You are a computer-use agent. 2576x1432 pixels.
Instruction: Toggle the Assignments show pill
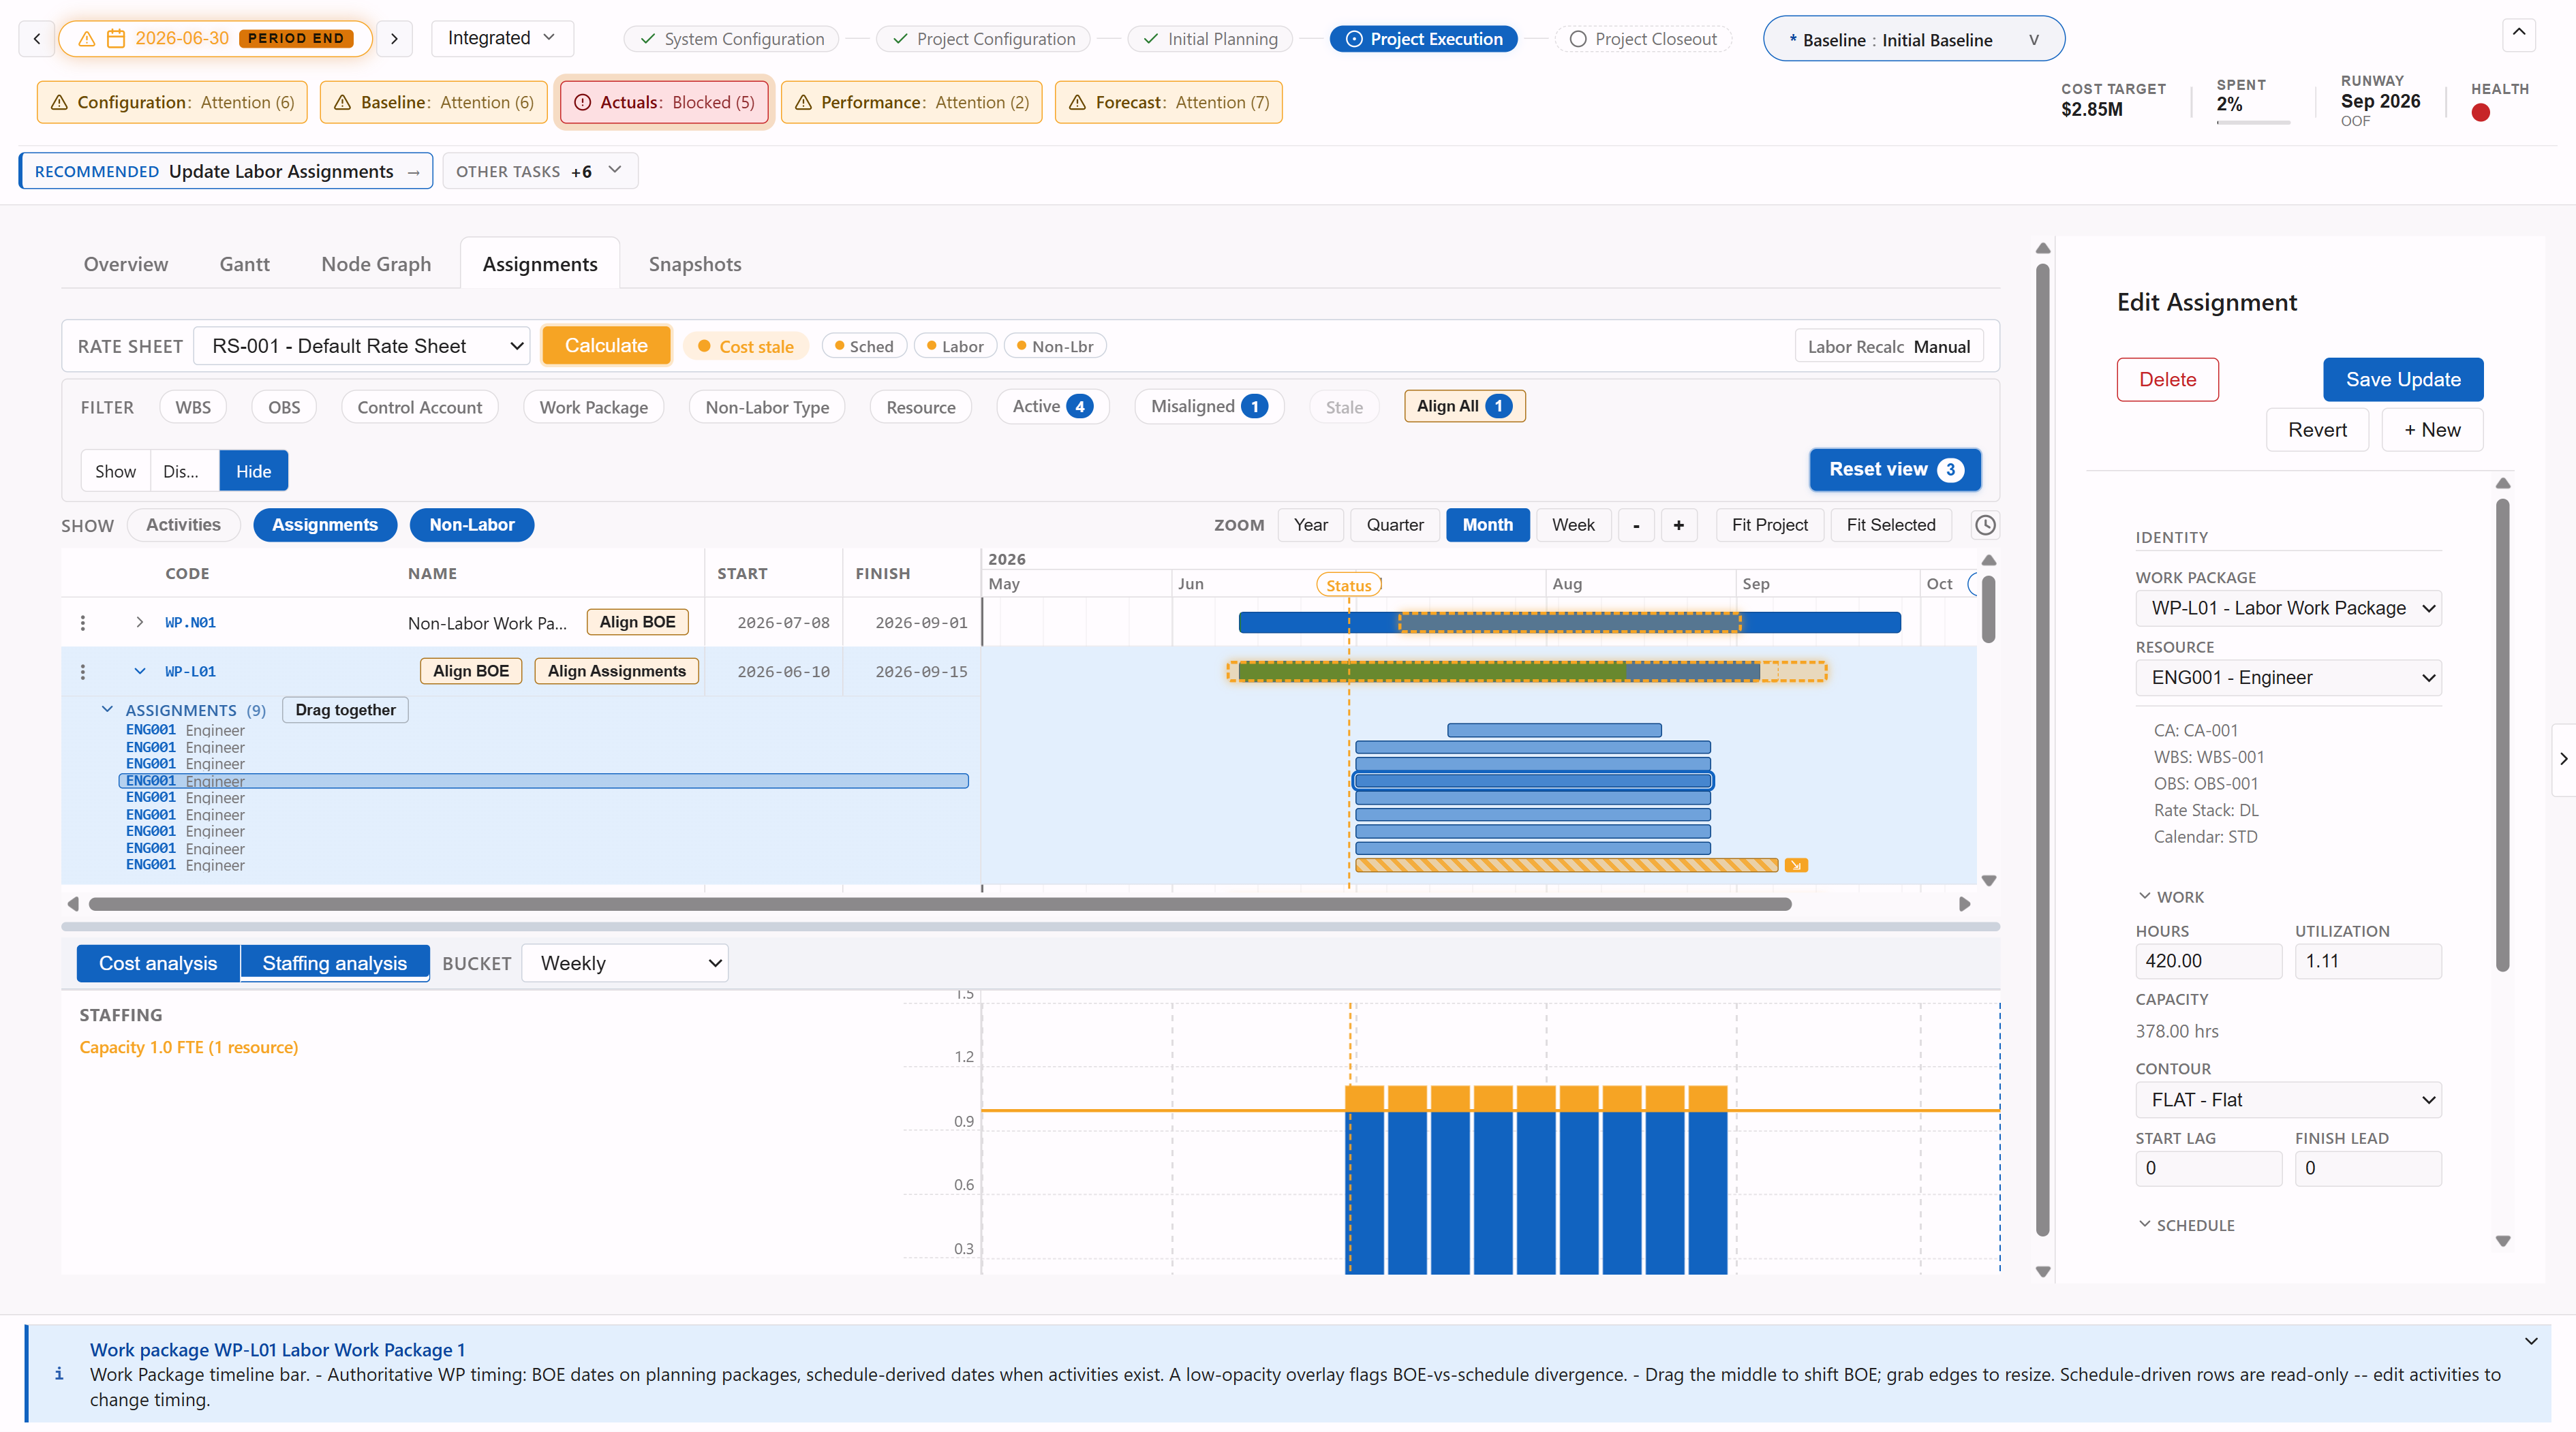tap(325, 525)
